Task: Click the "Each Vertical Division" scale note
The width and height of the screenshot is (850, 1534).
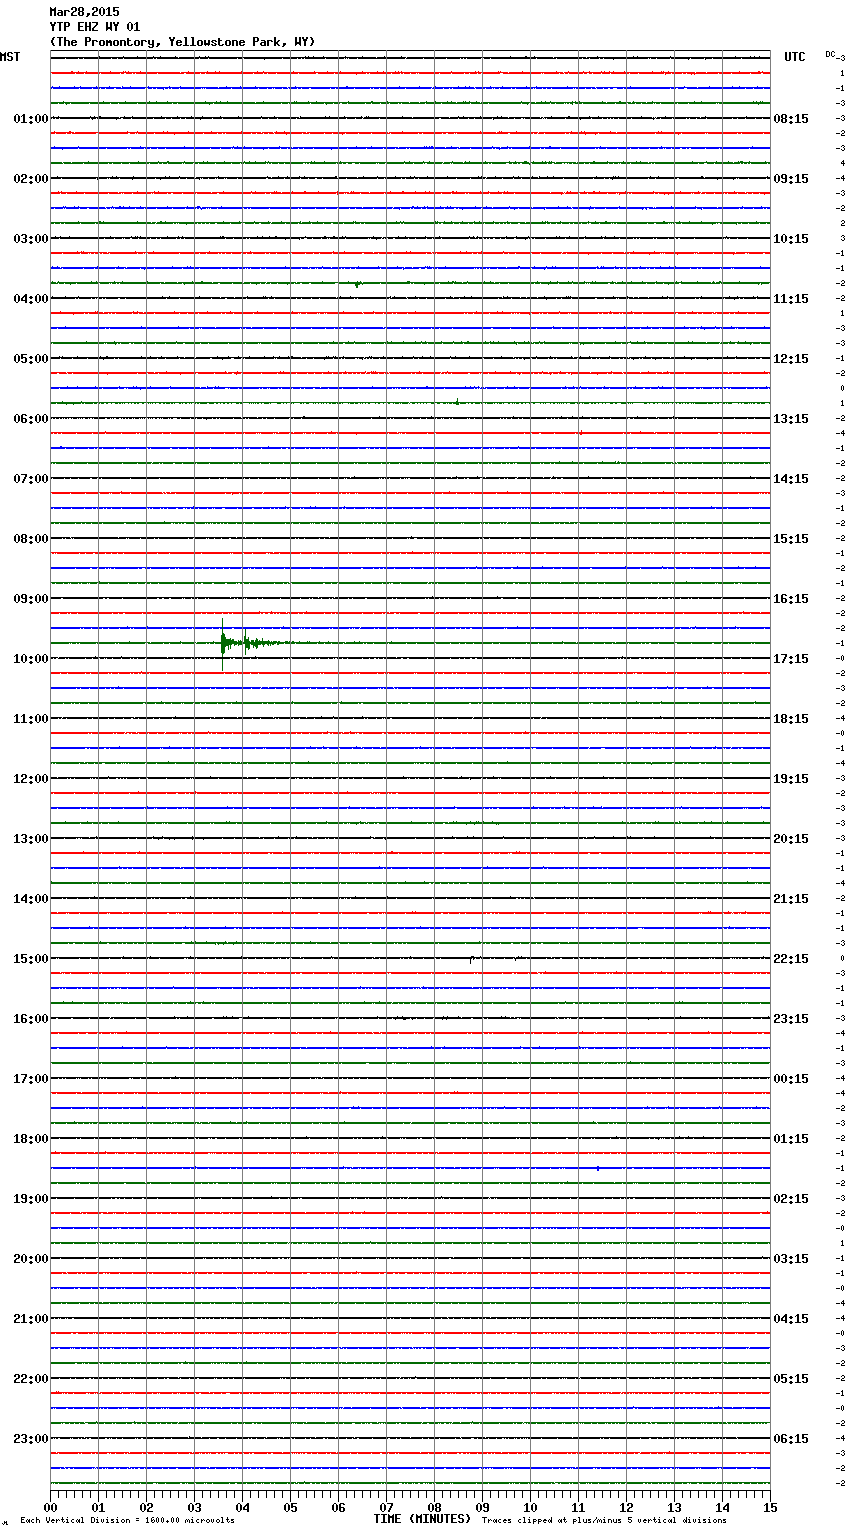Action: [127, 1520]
